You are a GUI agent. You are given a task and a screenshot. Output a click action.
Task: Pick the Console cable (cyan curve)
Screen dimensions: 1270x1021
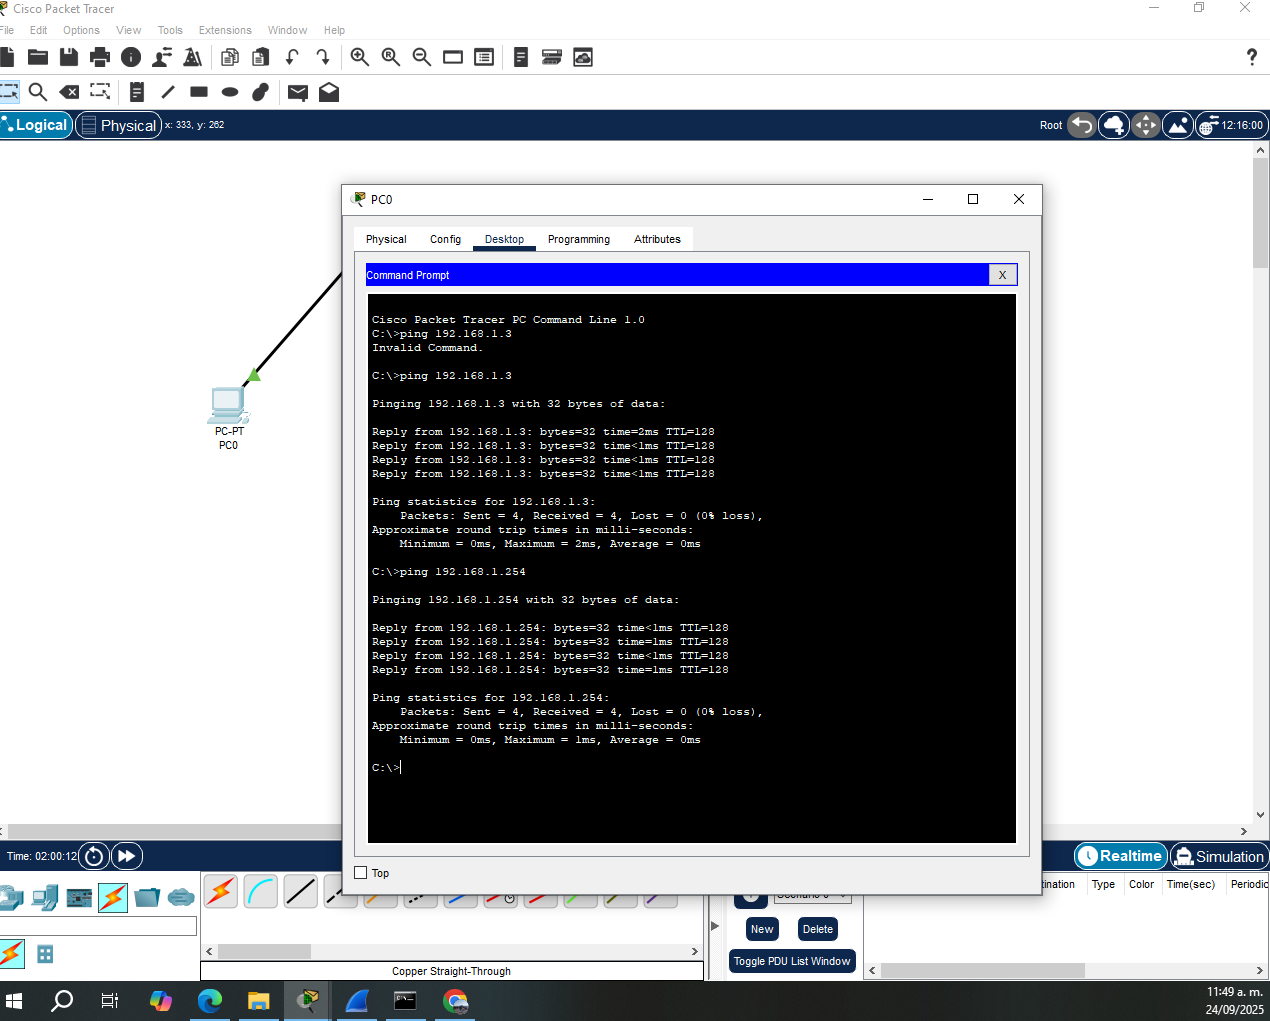(x=261, y=891)
